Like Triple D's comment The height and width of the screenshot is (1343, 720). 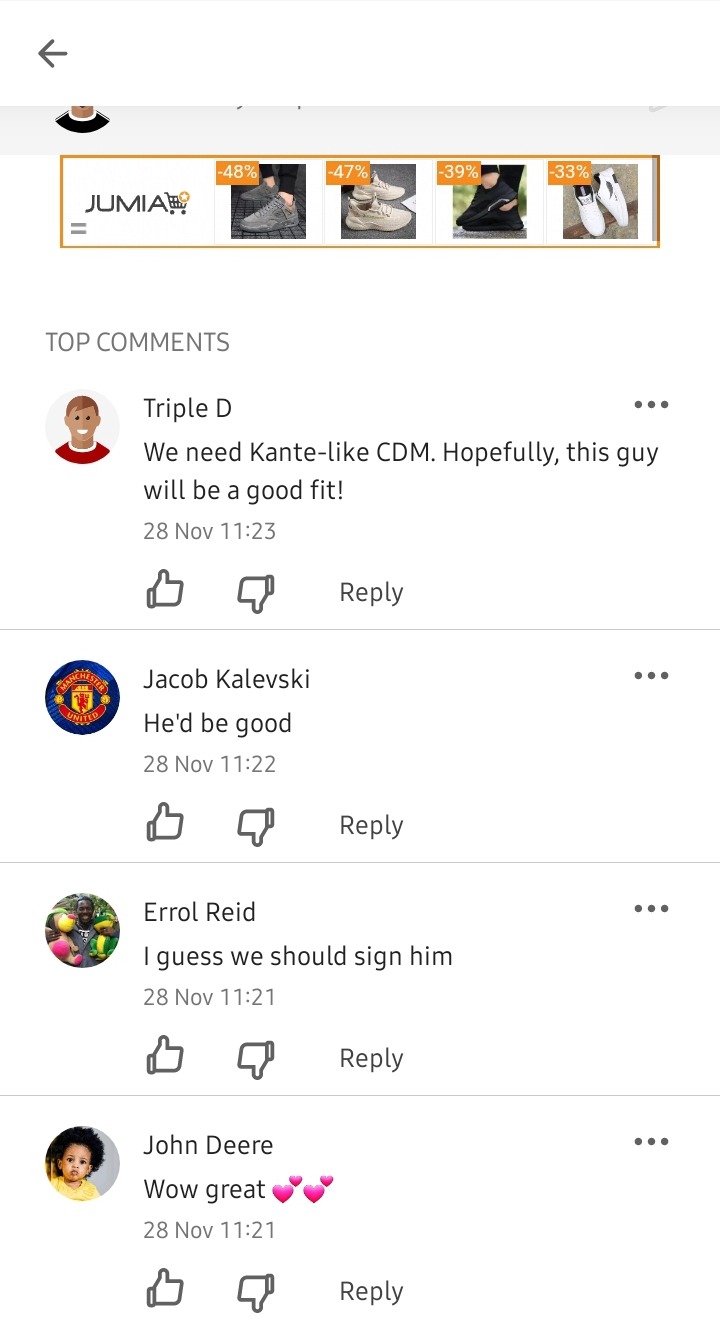coord(165,590)
